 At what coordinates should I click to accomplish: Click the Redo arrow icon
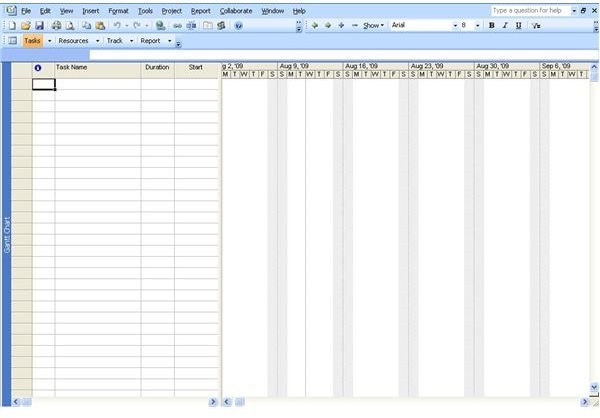[137, 26]
